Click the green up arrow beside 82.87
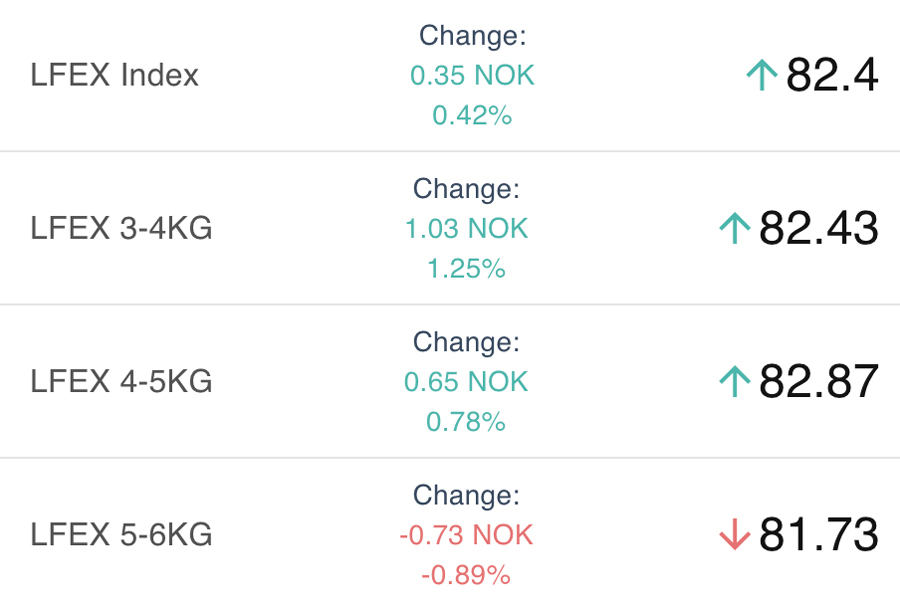This screenshot has width=900, height=607. (735, 382)
